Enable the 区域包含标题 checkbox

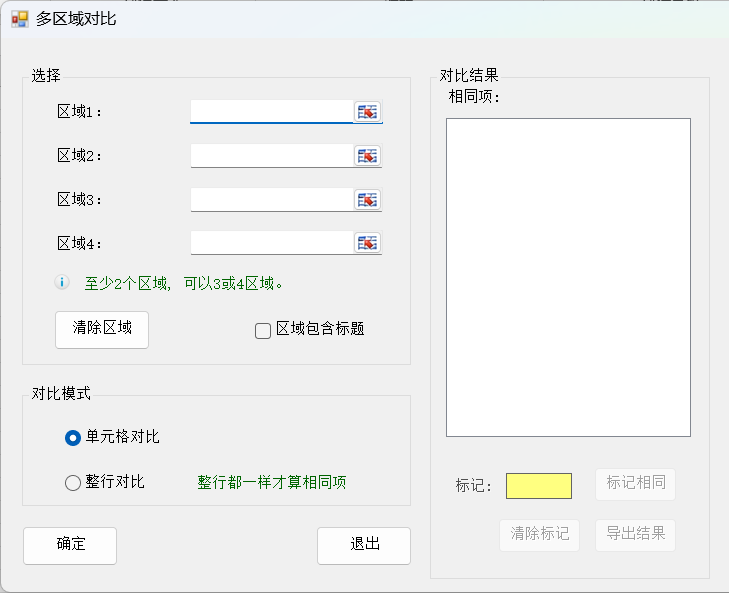(263, 331)
